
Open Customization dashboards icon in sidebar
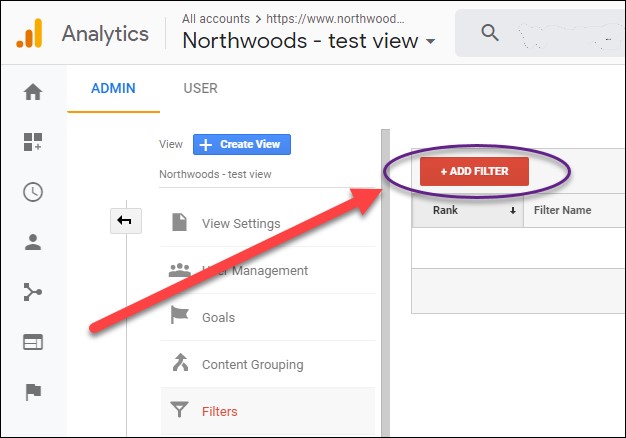33,142
